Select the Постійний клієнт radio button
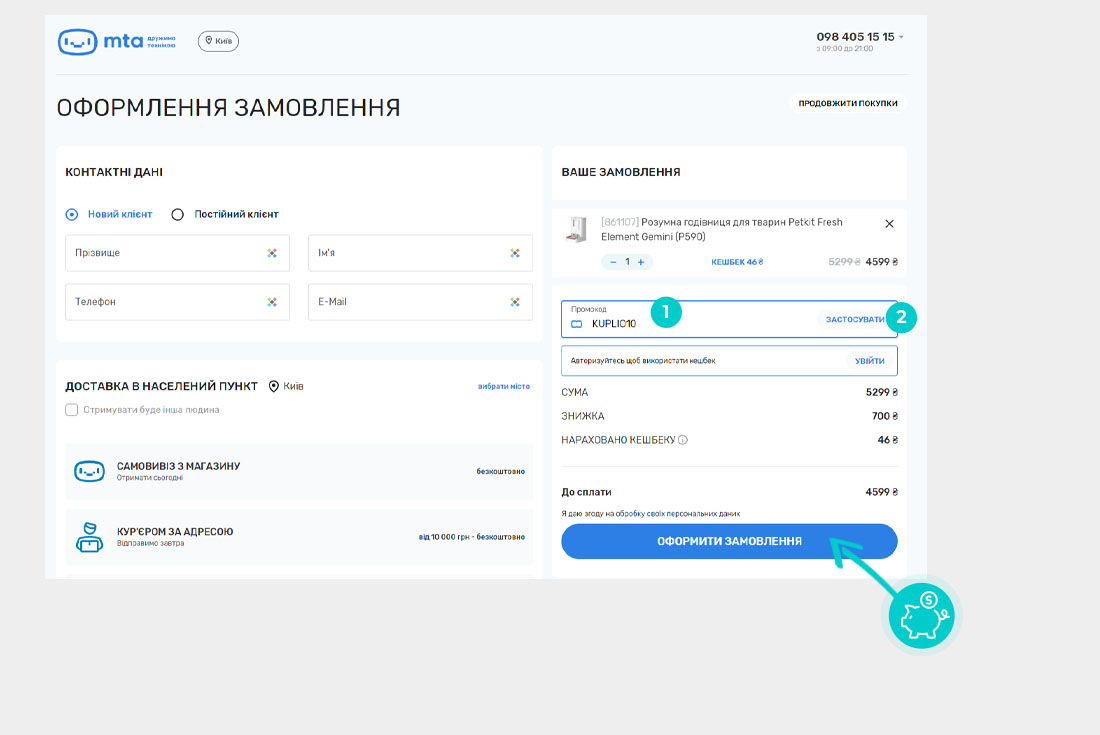 click(178, 214)
